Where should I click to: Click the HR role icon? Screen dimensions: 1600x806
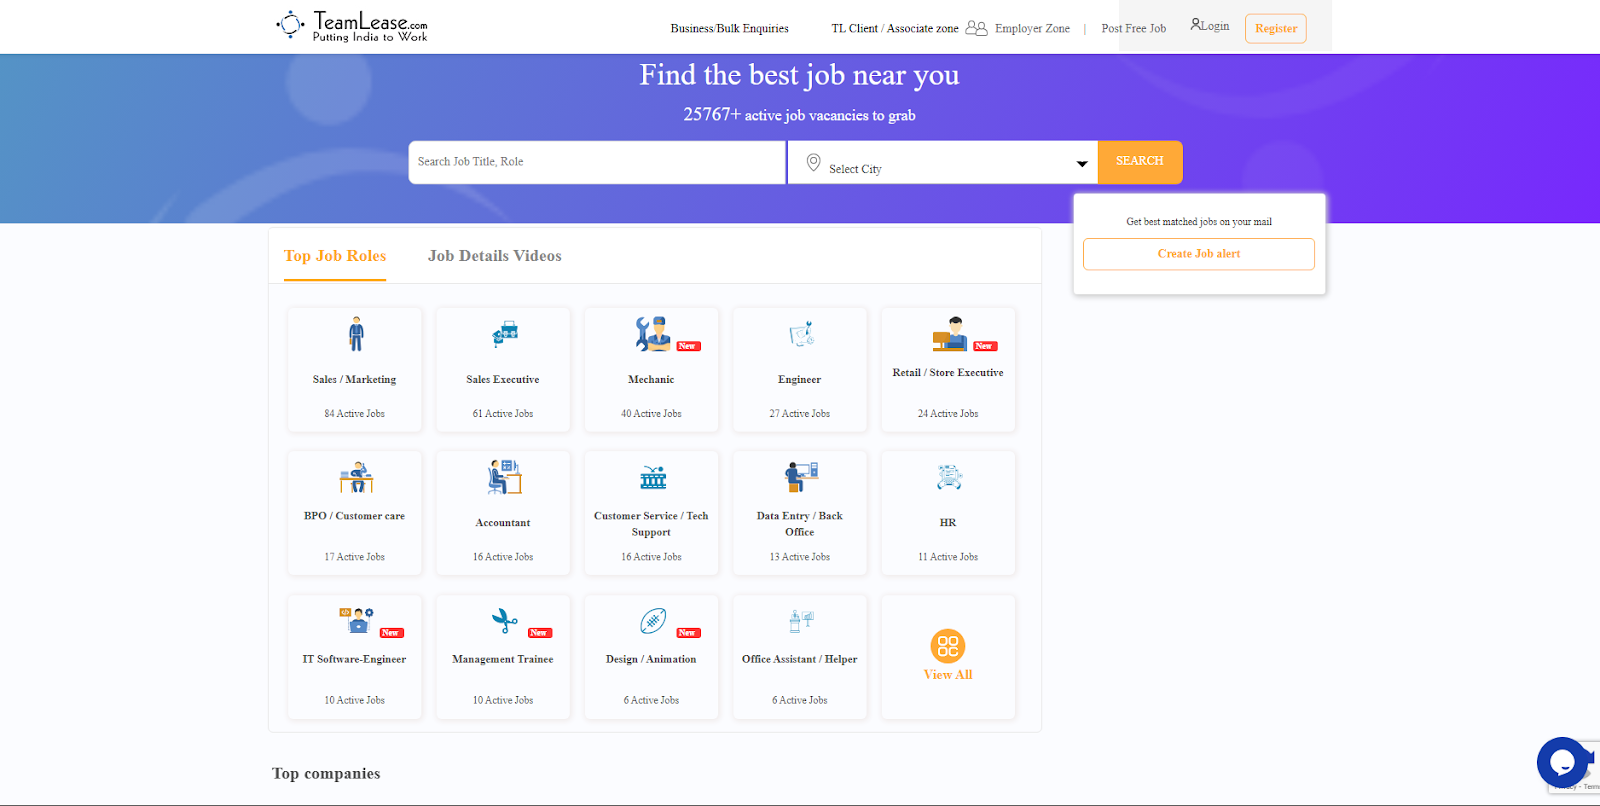(949, 477)
